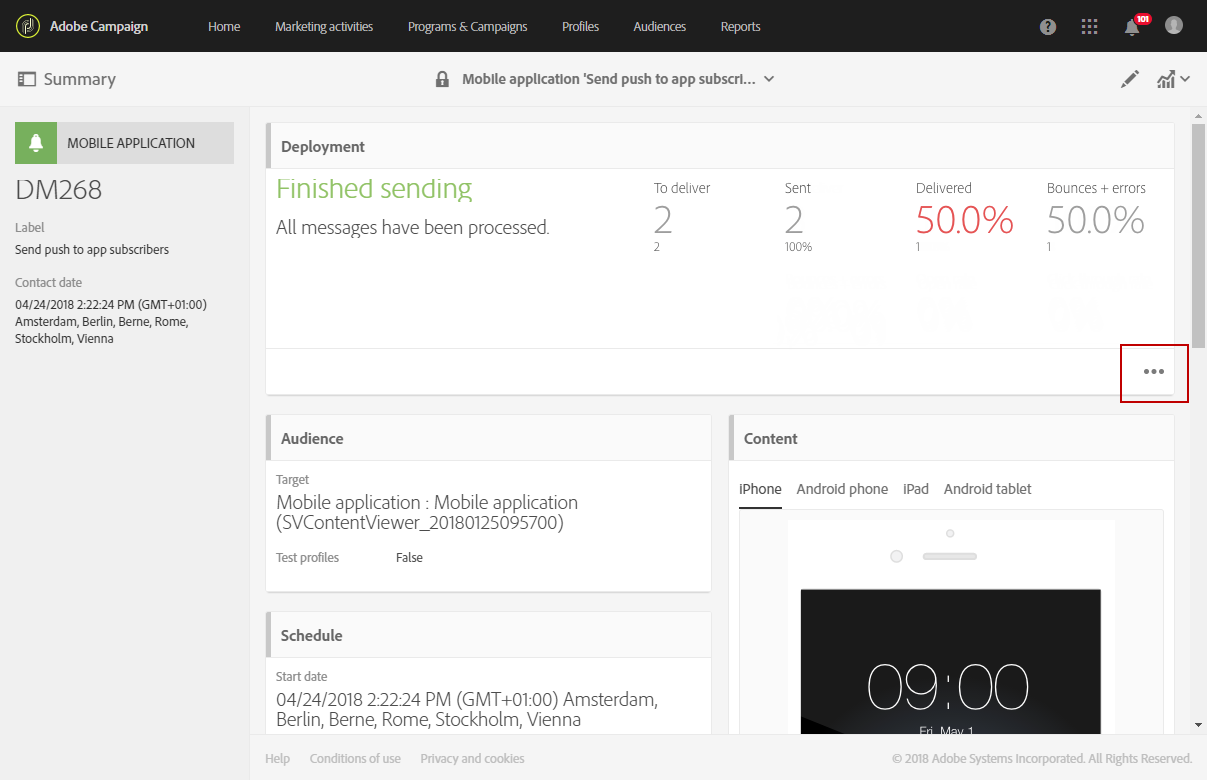Open Privacy and cookies link
The width and height of the screenshot is (1207, 780).
click(x=472, y=759)
